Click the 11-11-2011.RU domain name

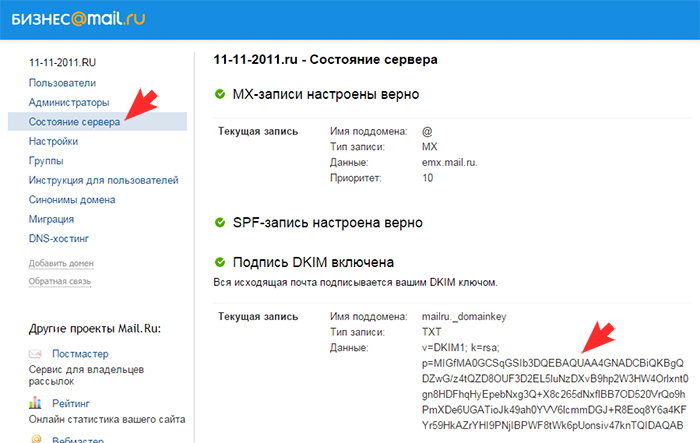(62, 63)
